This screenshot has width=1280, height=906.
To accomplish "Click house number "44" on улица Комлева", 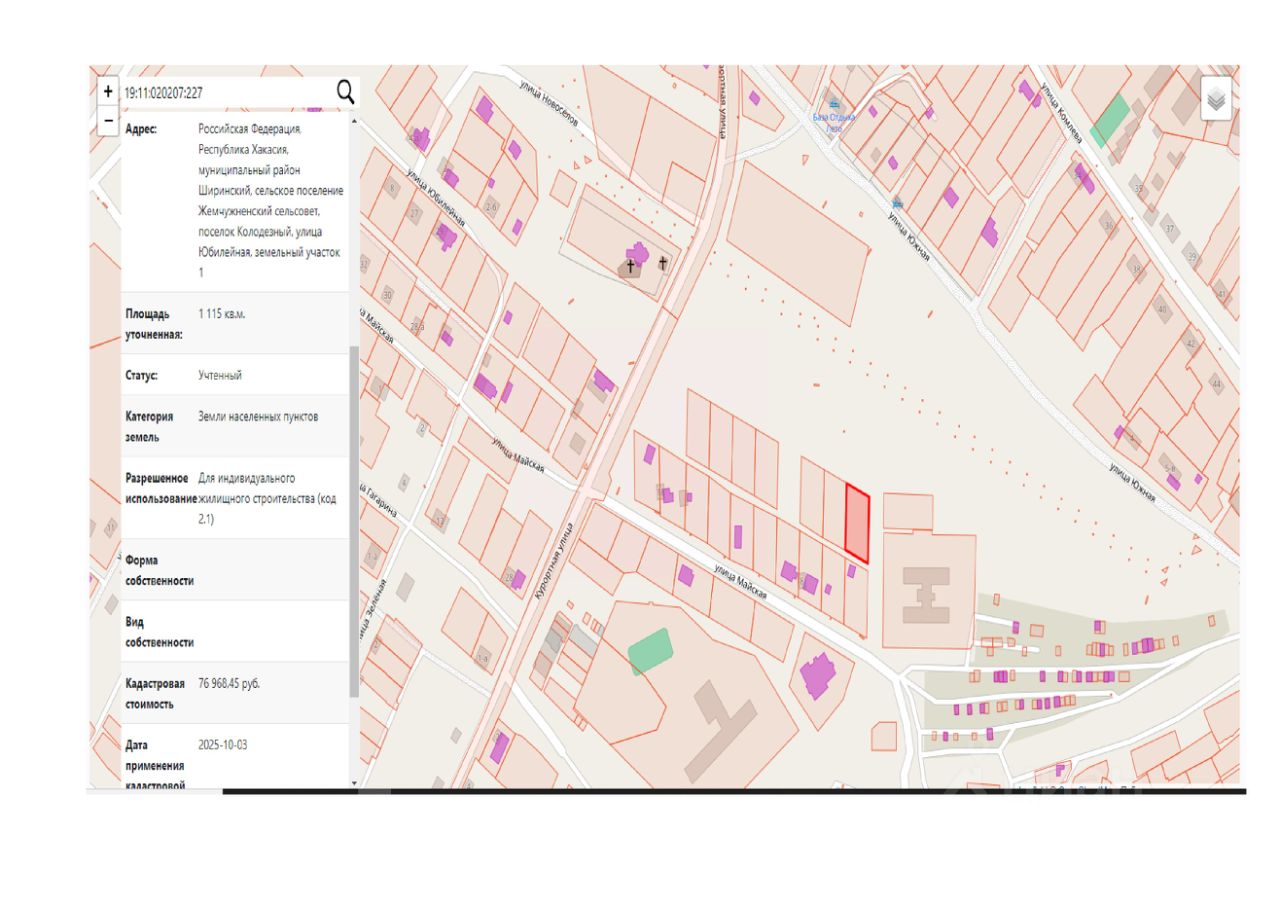I will click(x=1216, y=384).
